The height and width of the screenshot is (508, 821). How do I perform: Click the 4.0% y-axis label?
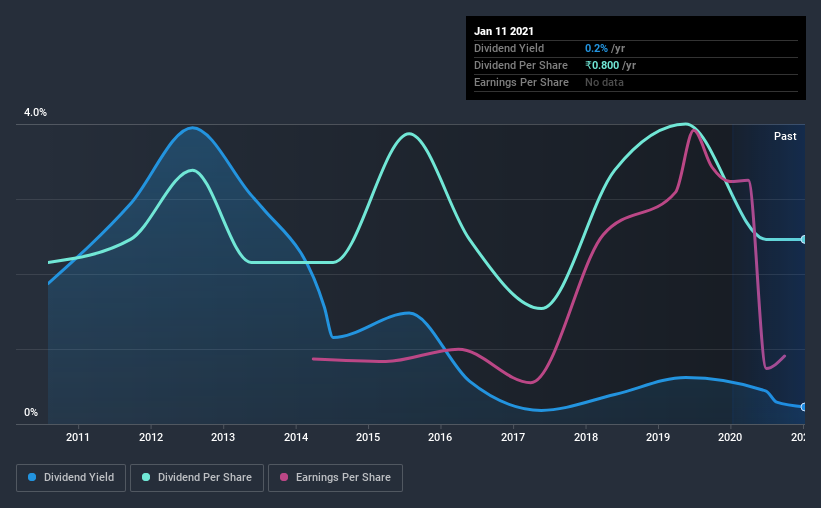[x=35, y=113]
